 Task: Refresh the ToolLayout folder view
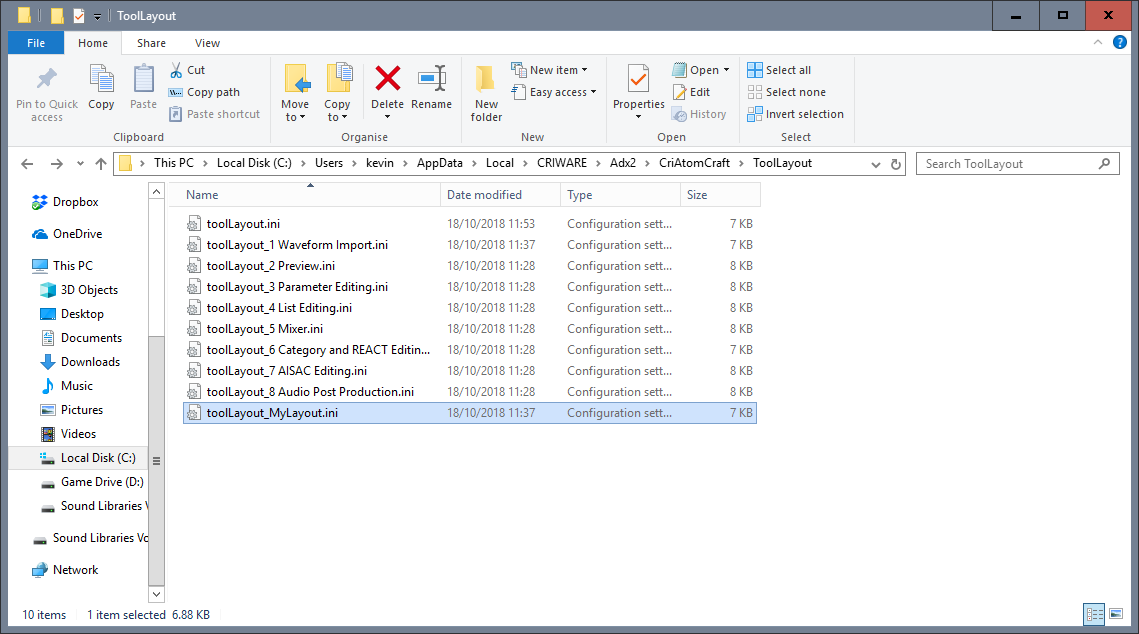(x=896, y=164)
